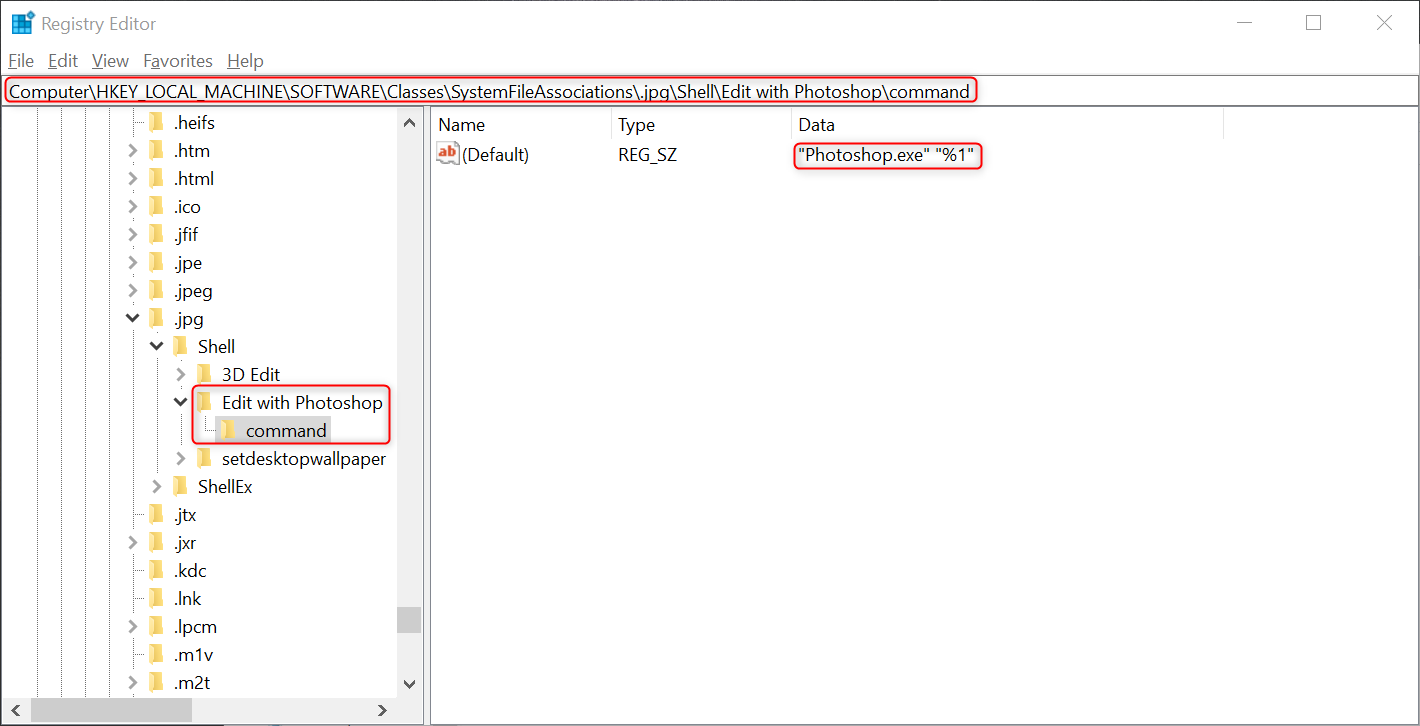Click the .m1v folder icon
The height and width of the screenshot is (726, 1420).
pos(156,655)
